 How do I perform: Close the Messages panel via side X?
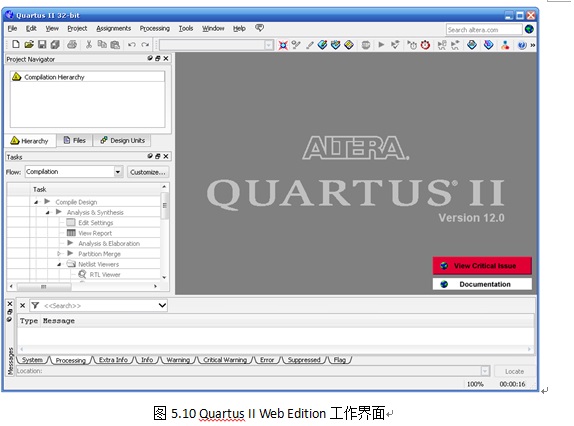click(x=10, y=304)
